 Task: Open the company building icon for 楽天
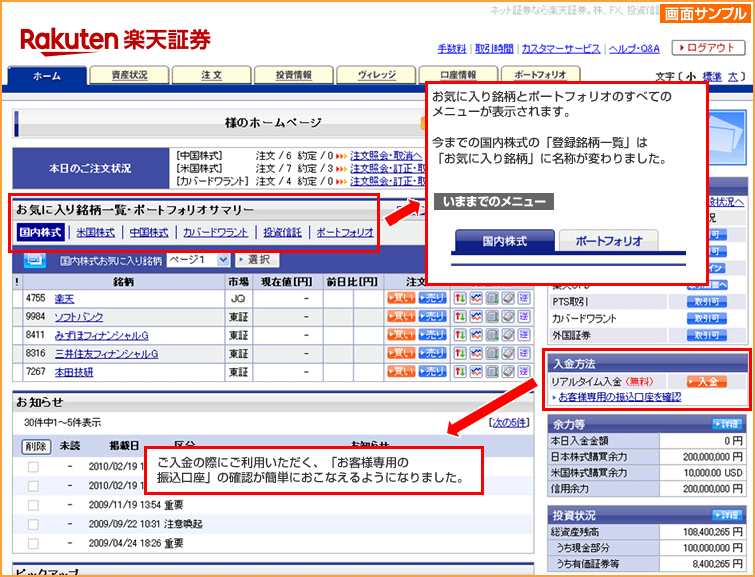492,299
